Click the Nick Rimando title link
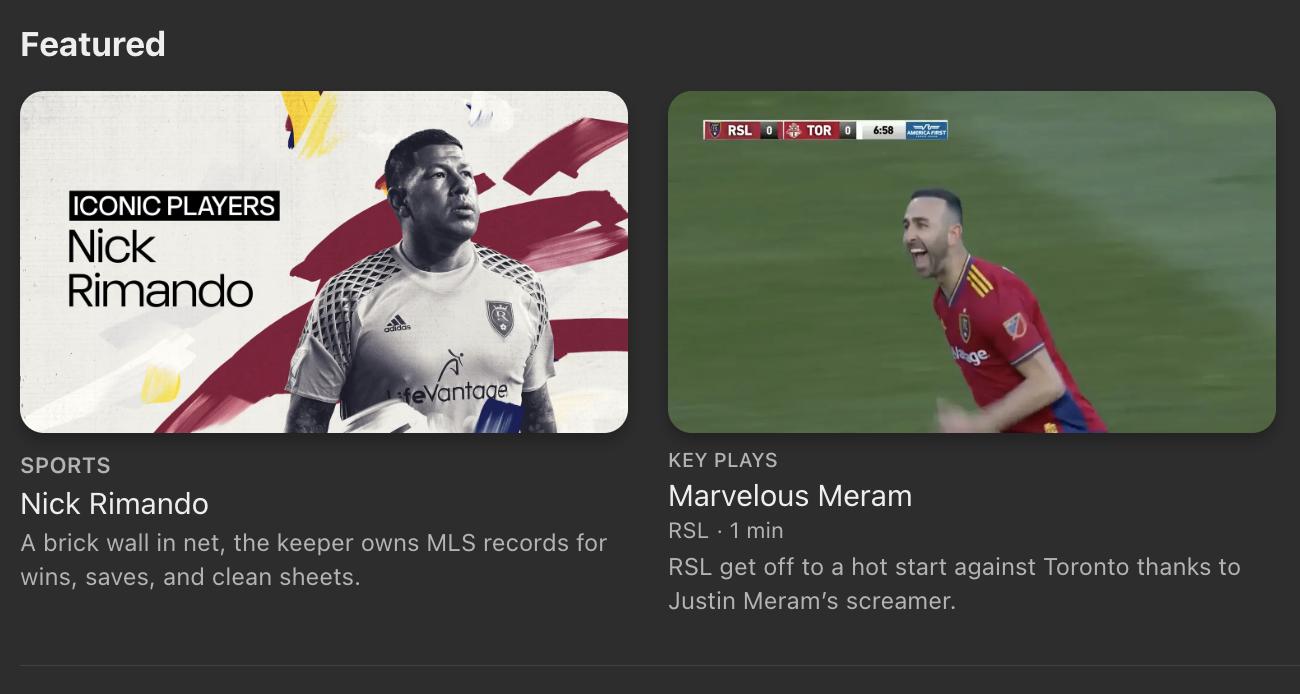 pyautogui.click(x=116, y=505)
